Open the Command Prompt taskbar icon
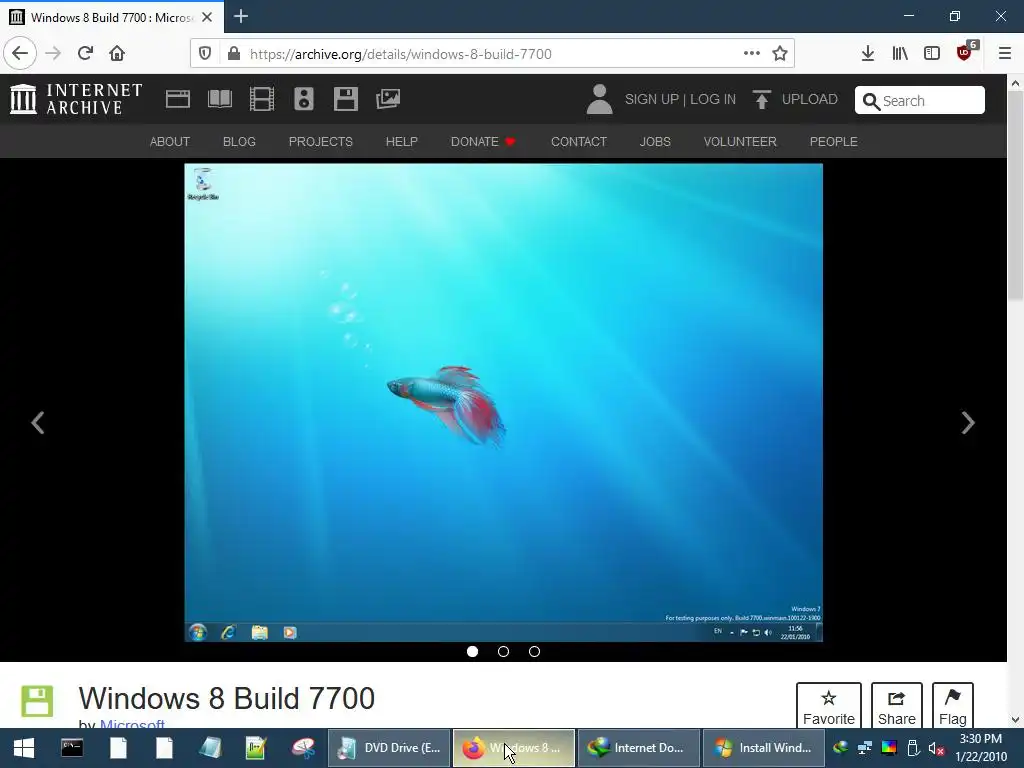The image size is (1024, 768). click(x=72, y=748)
